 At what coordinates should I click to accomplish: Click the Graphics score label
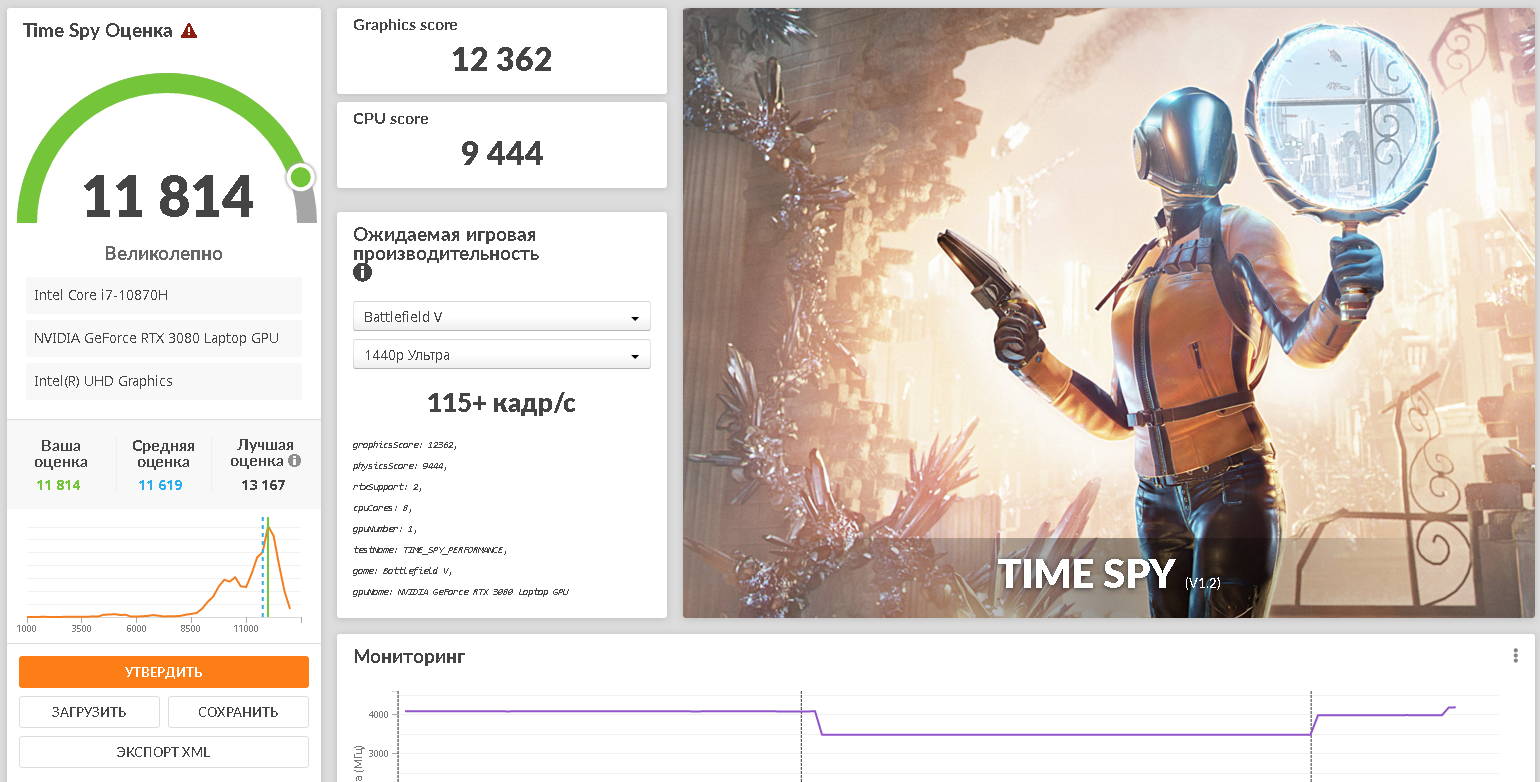coord(405,25)
